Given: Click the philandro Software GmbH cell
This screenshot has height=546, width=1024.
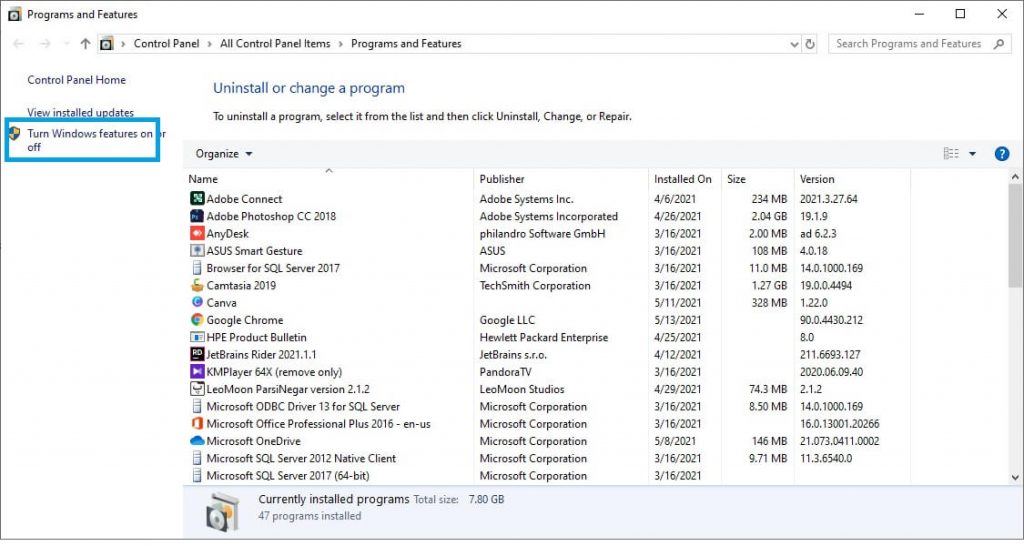Looking at the screenshot, I should click(x=542, y=233).
